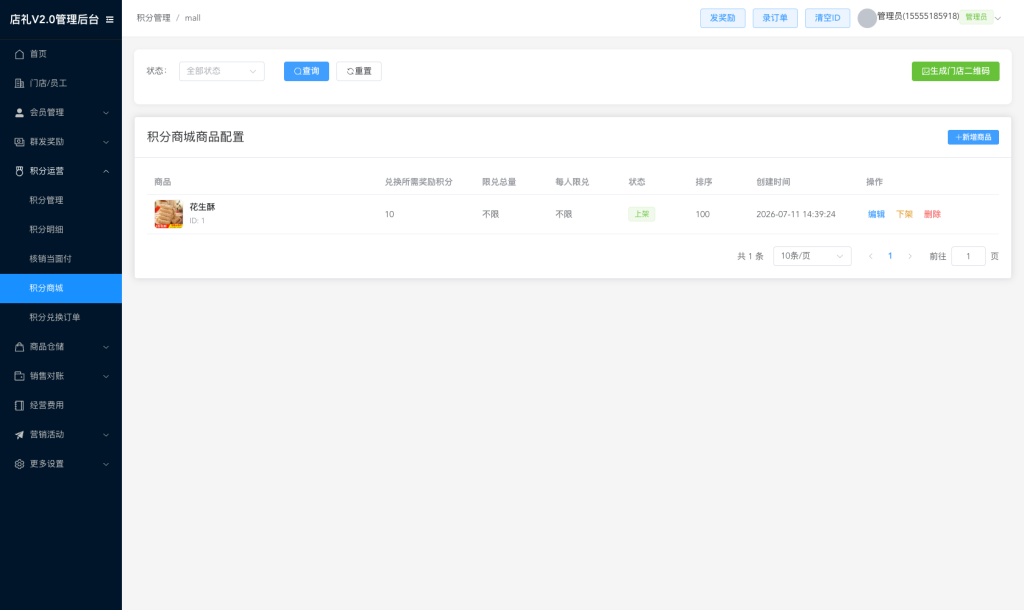Click the 首页 home icon
Viewport: 1024px width, 610px height.
20,54
